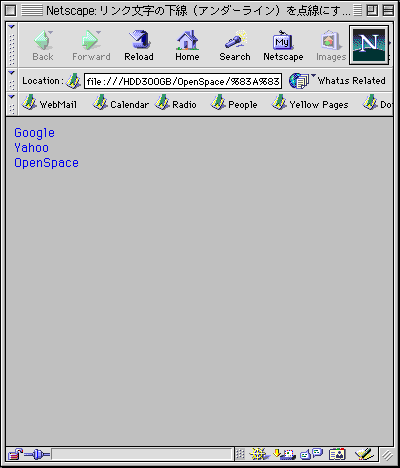The height and width of the screenshot is (468, 400).
Task: Open Yellow Pages personal toolbar bookmark
Action: click(310, 104)
